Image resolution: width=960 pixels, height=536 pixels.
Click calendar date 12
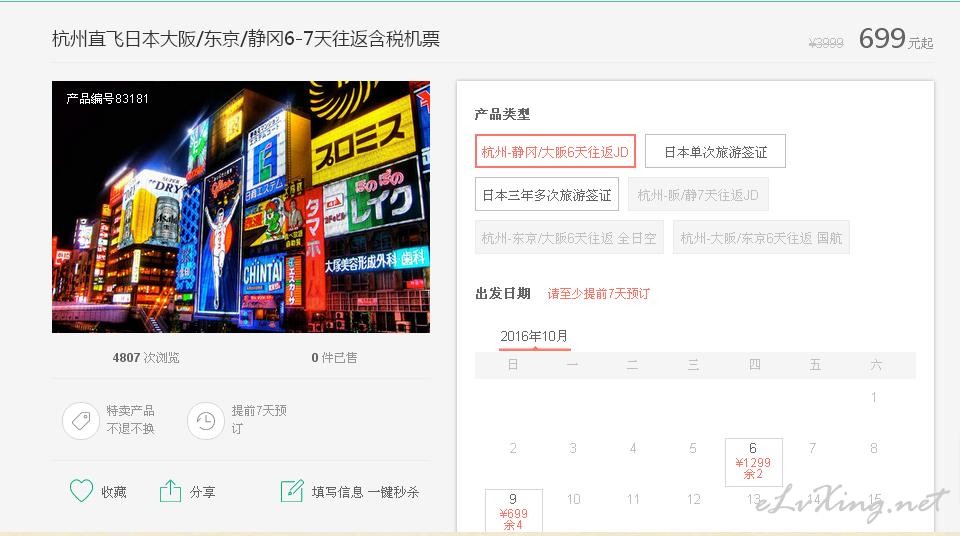(693, 499)
